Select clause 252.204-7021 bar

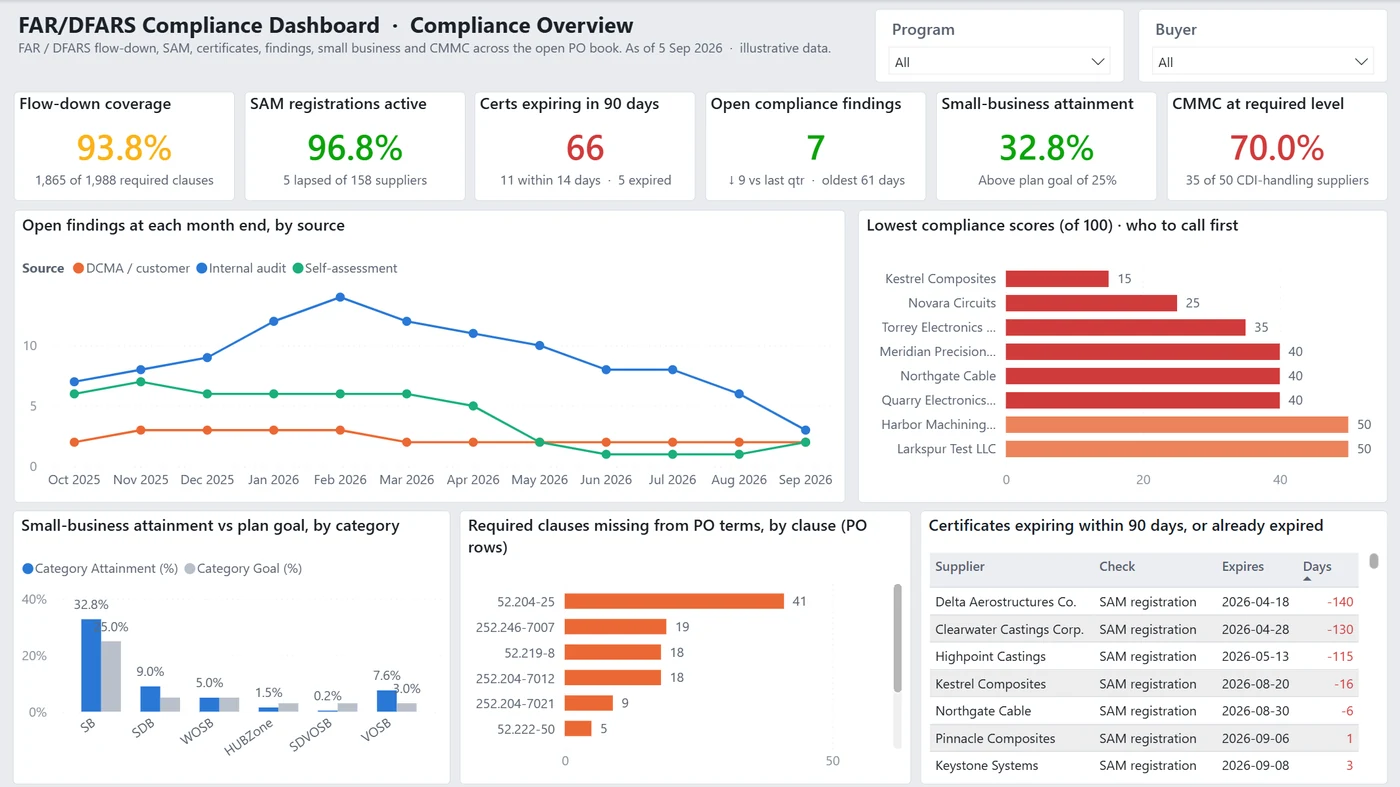(x=588, y=703)
